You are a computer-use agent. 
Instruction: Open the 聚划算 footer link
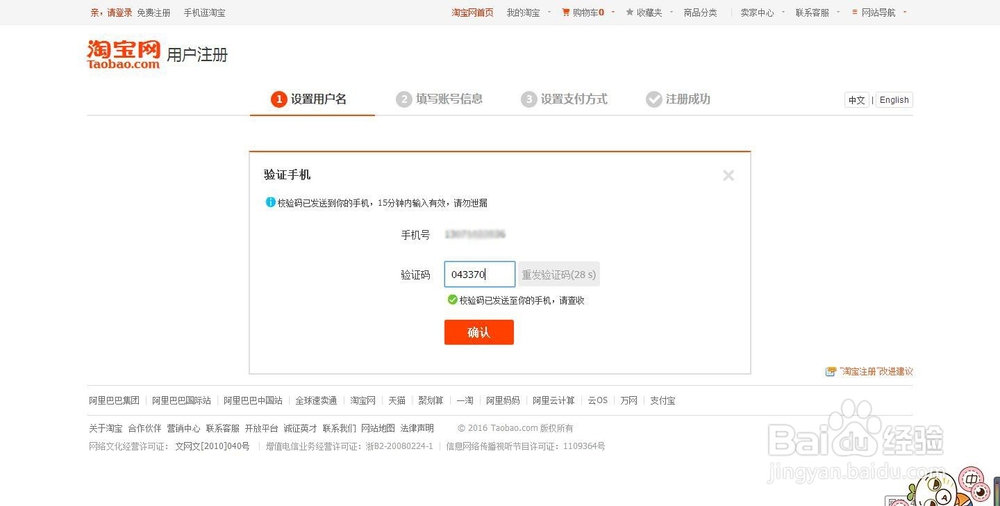pos(431,401)
